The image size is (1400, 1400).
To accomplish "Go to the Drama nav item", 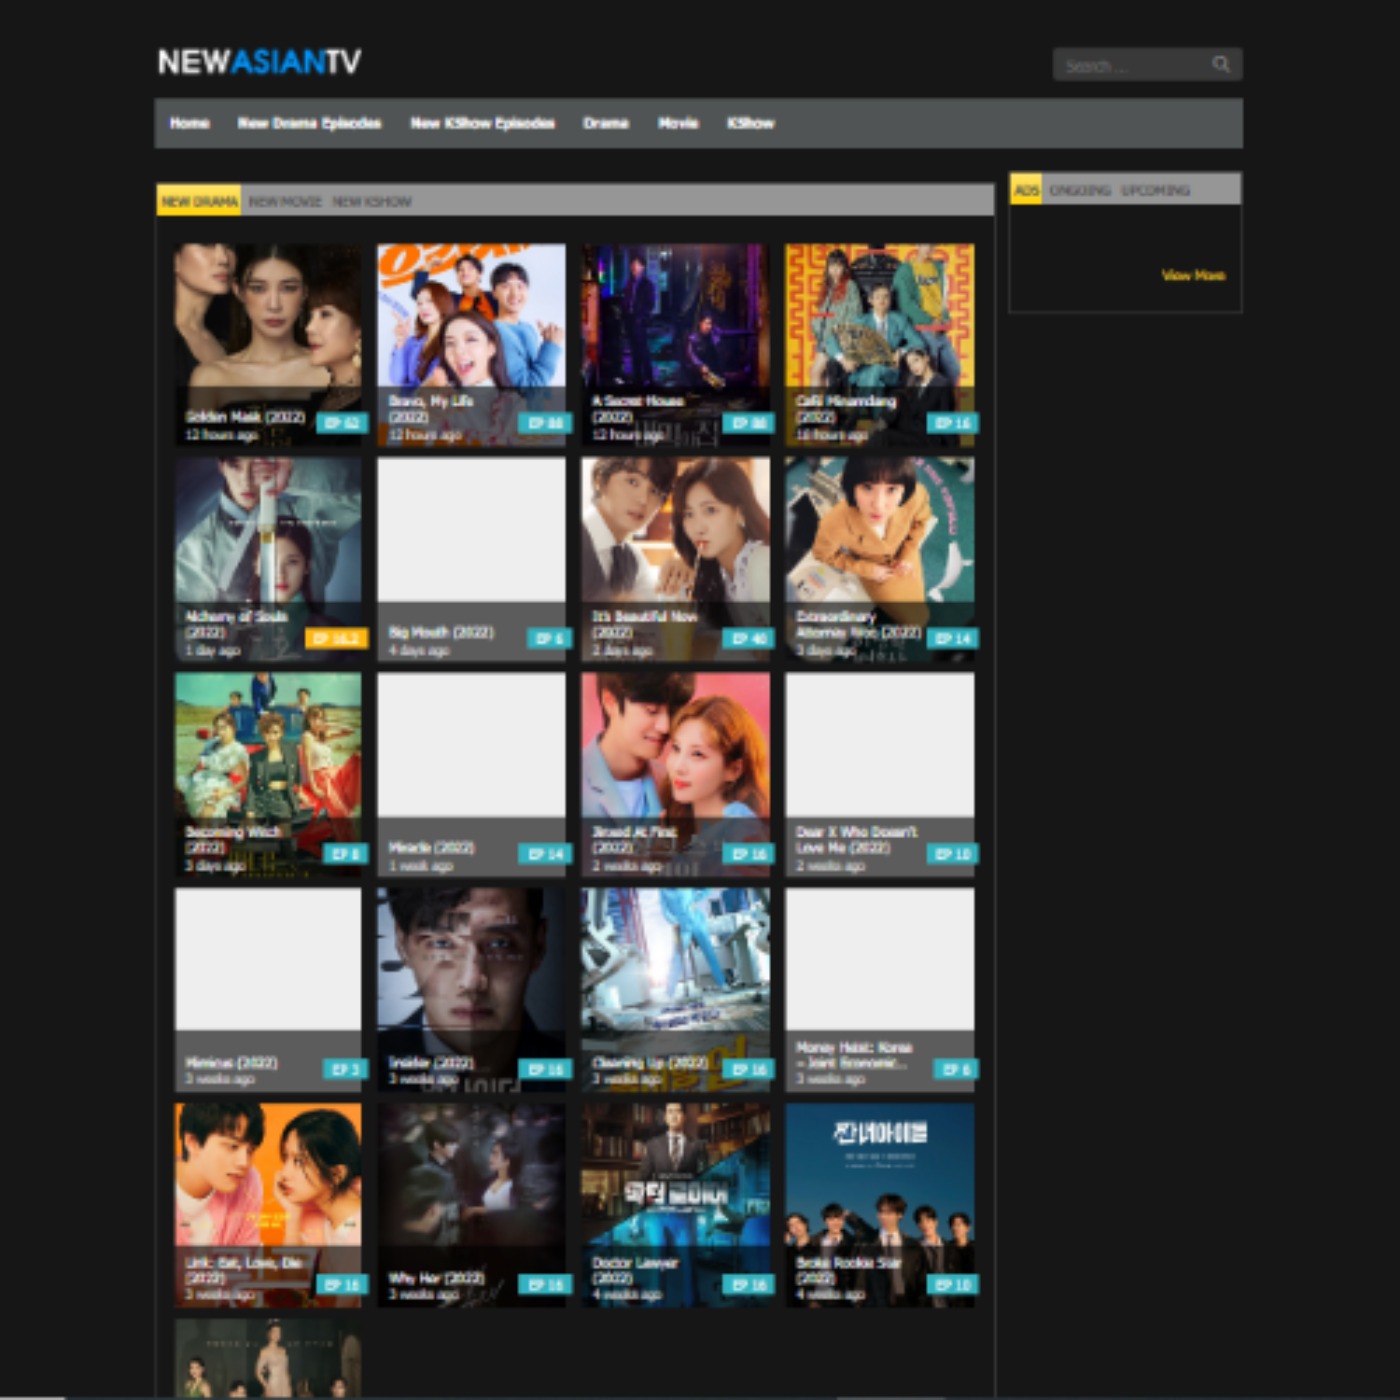I will tap(606, 123).
